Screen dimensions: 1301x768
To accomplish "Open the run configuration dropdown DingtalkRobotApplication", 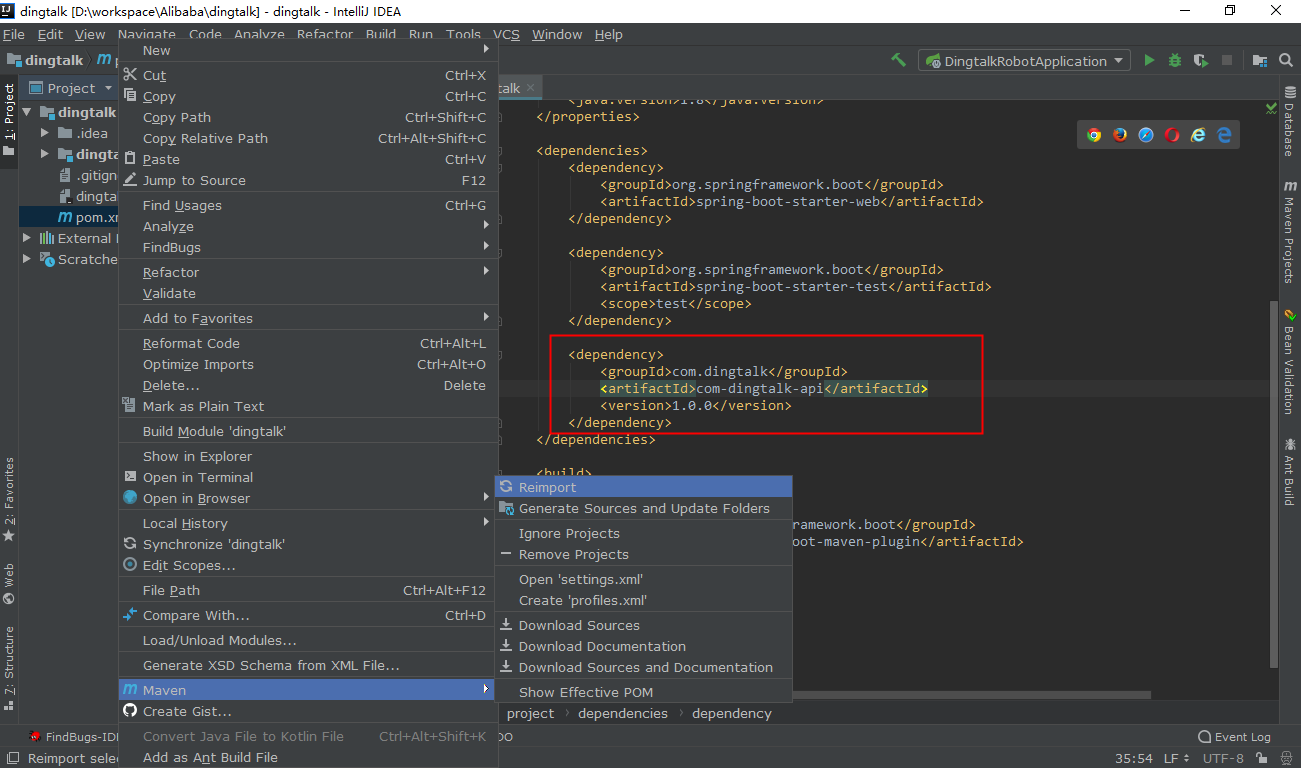I will (x=1025, y=61).
